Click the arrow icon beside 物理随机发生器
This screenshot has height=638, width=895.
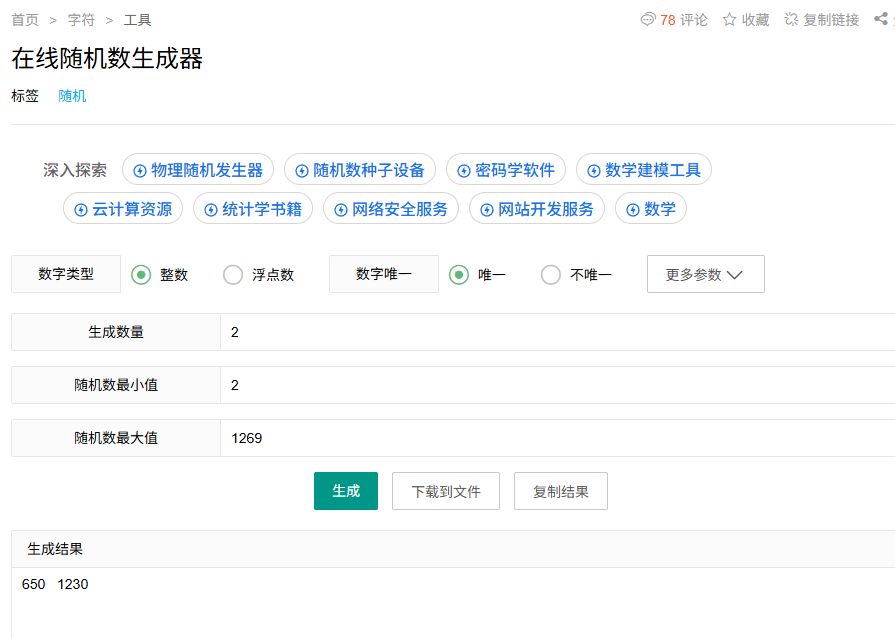pyautogui.click(x=140, y=171)
